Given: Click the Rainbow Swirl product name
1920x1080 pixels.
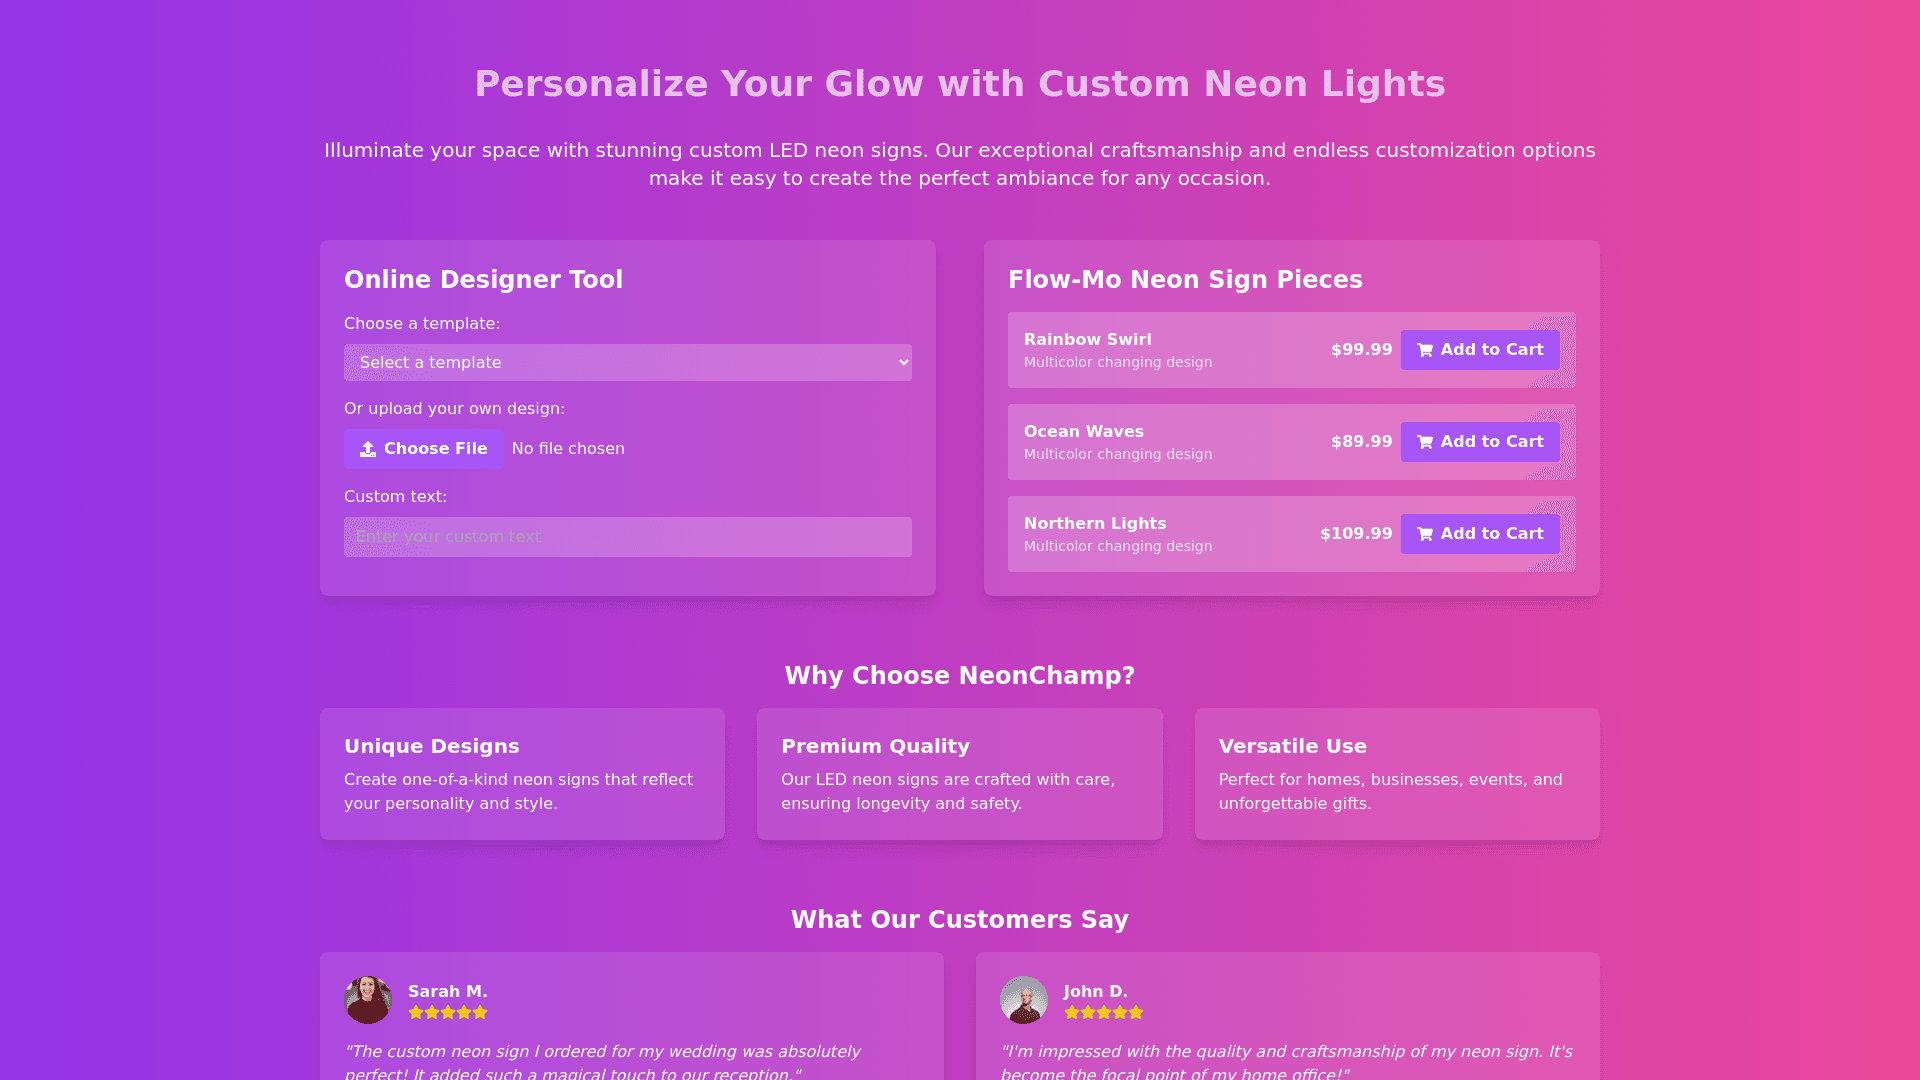Looking at the screenshot, I should (1087, 340).
